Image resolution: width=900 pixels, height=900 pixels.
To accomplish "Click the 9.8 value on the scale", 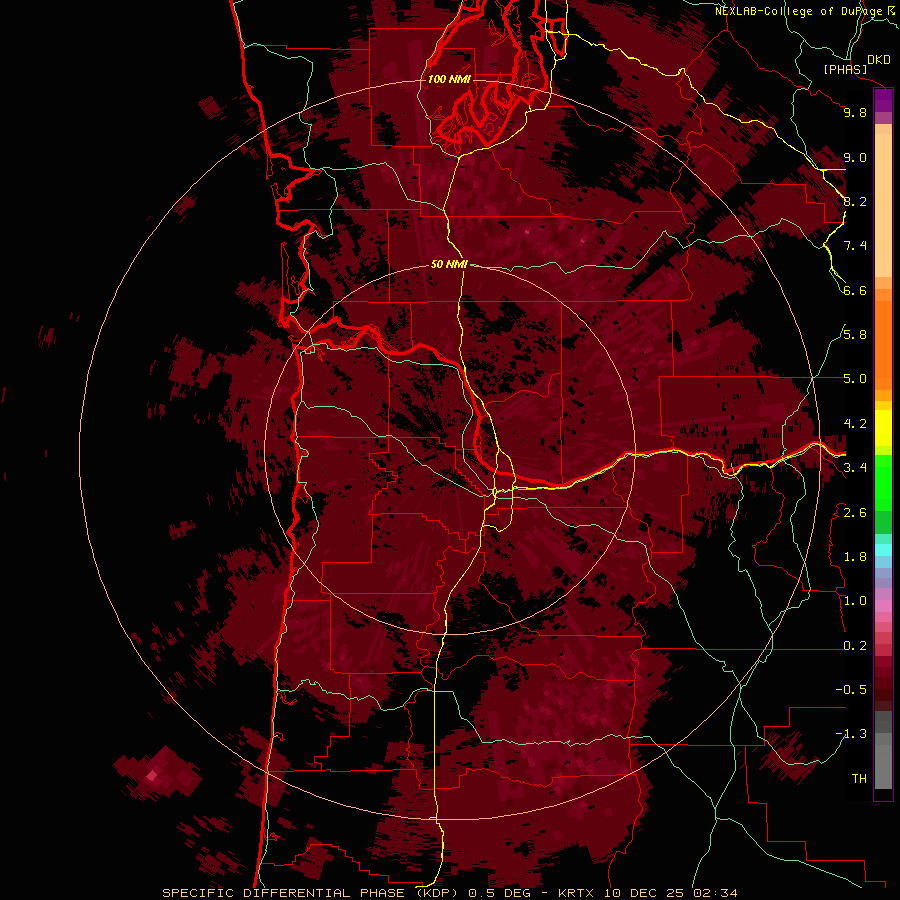I will (855, 112).
